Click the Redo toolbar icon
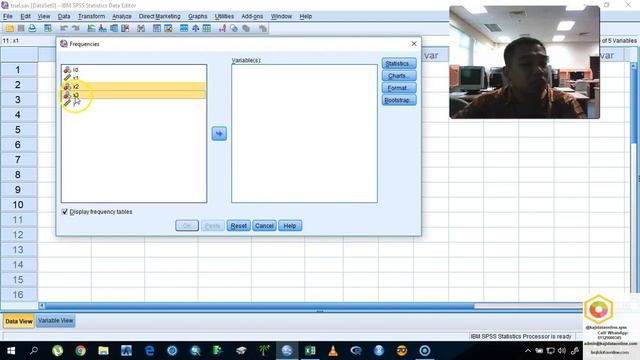This screenshot has height=360, width=640. tap(76, 28)
